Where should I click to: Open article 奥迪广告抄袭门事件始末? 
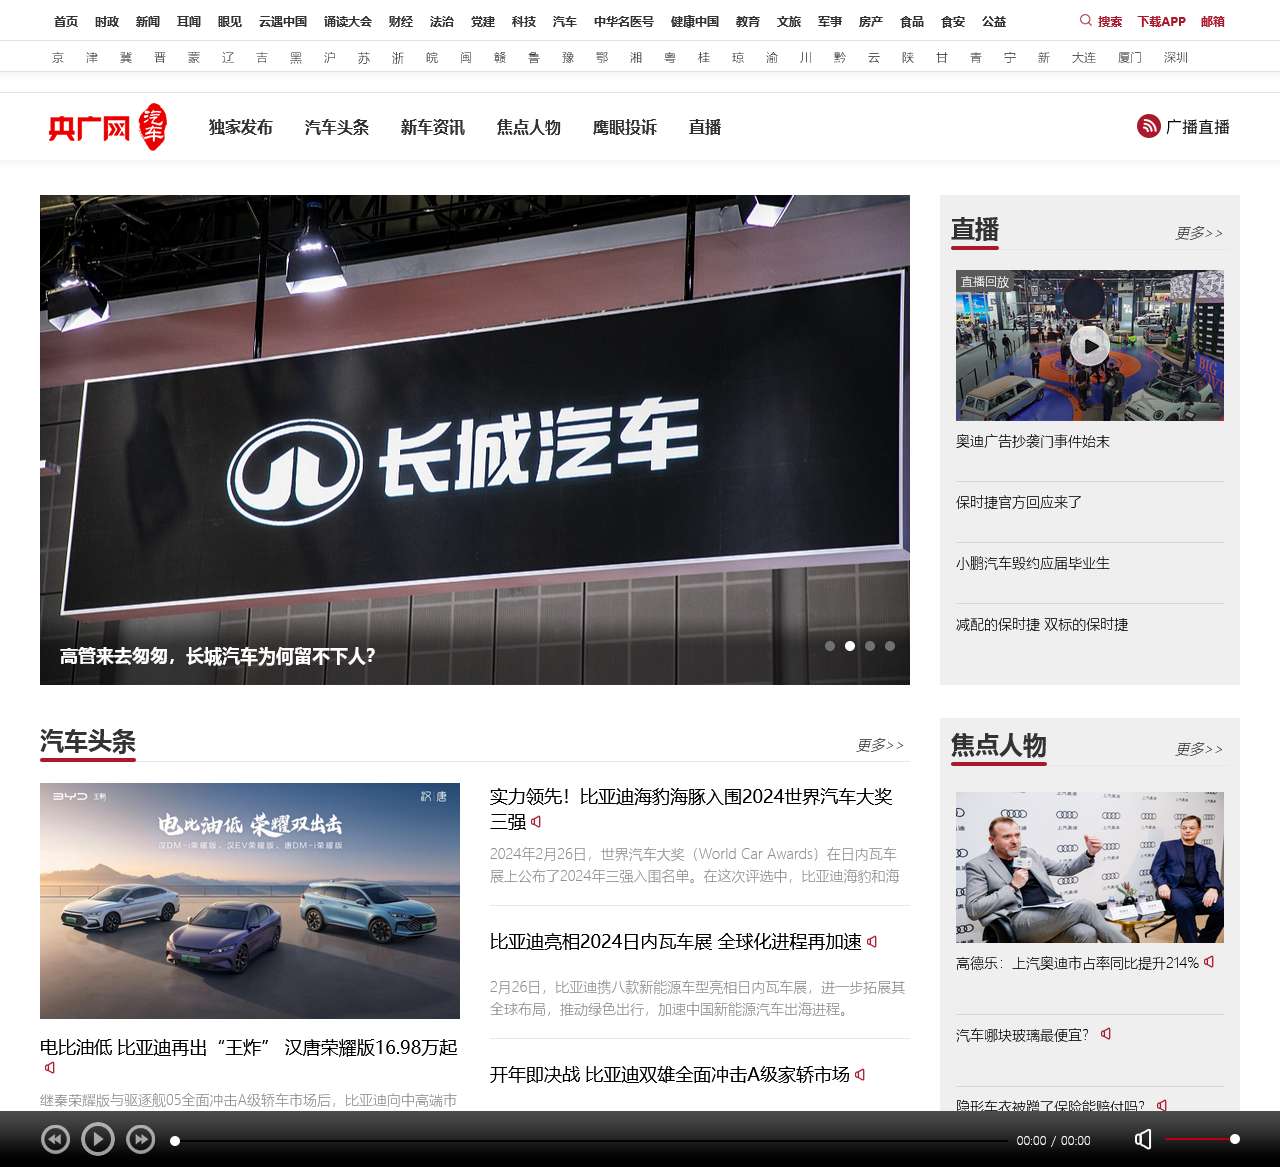point(1033,441)
